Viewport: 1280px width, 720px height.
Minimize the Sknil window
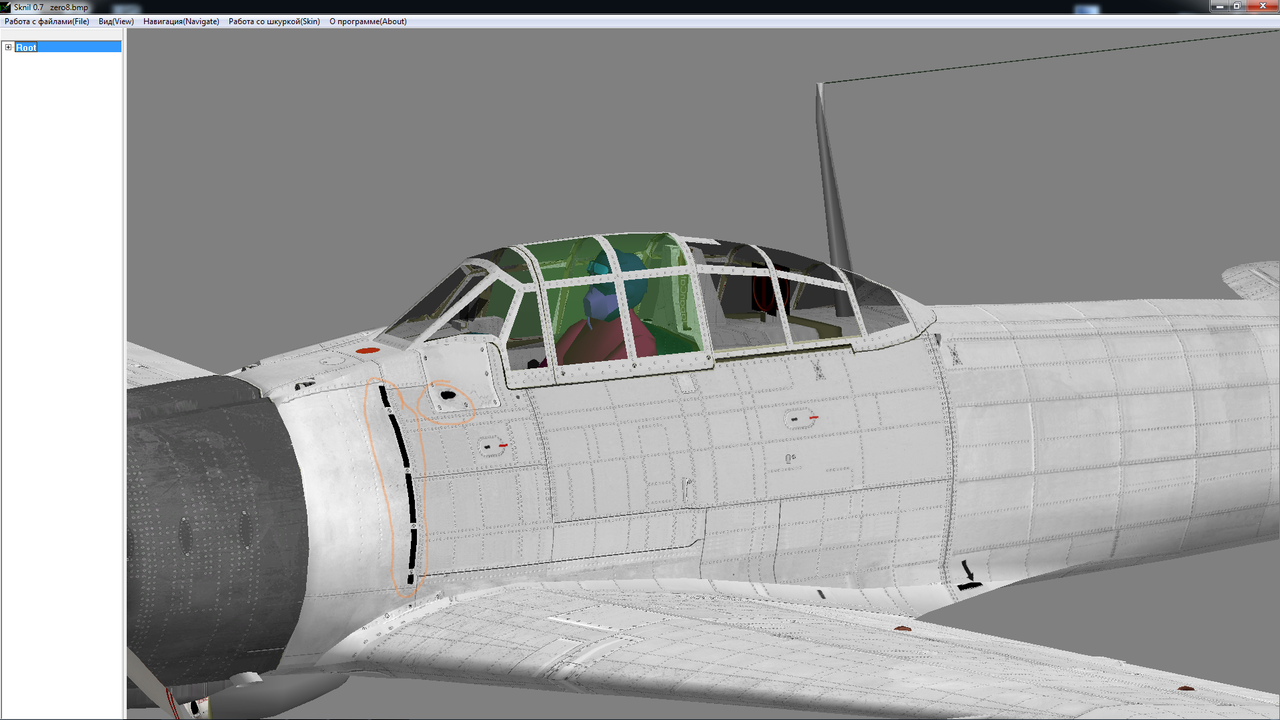[1220, 6]
